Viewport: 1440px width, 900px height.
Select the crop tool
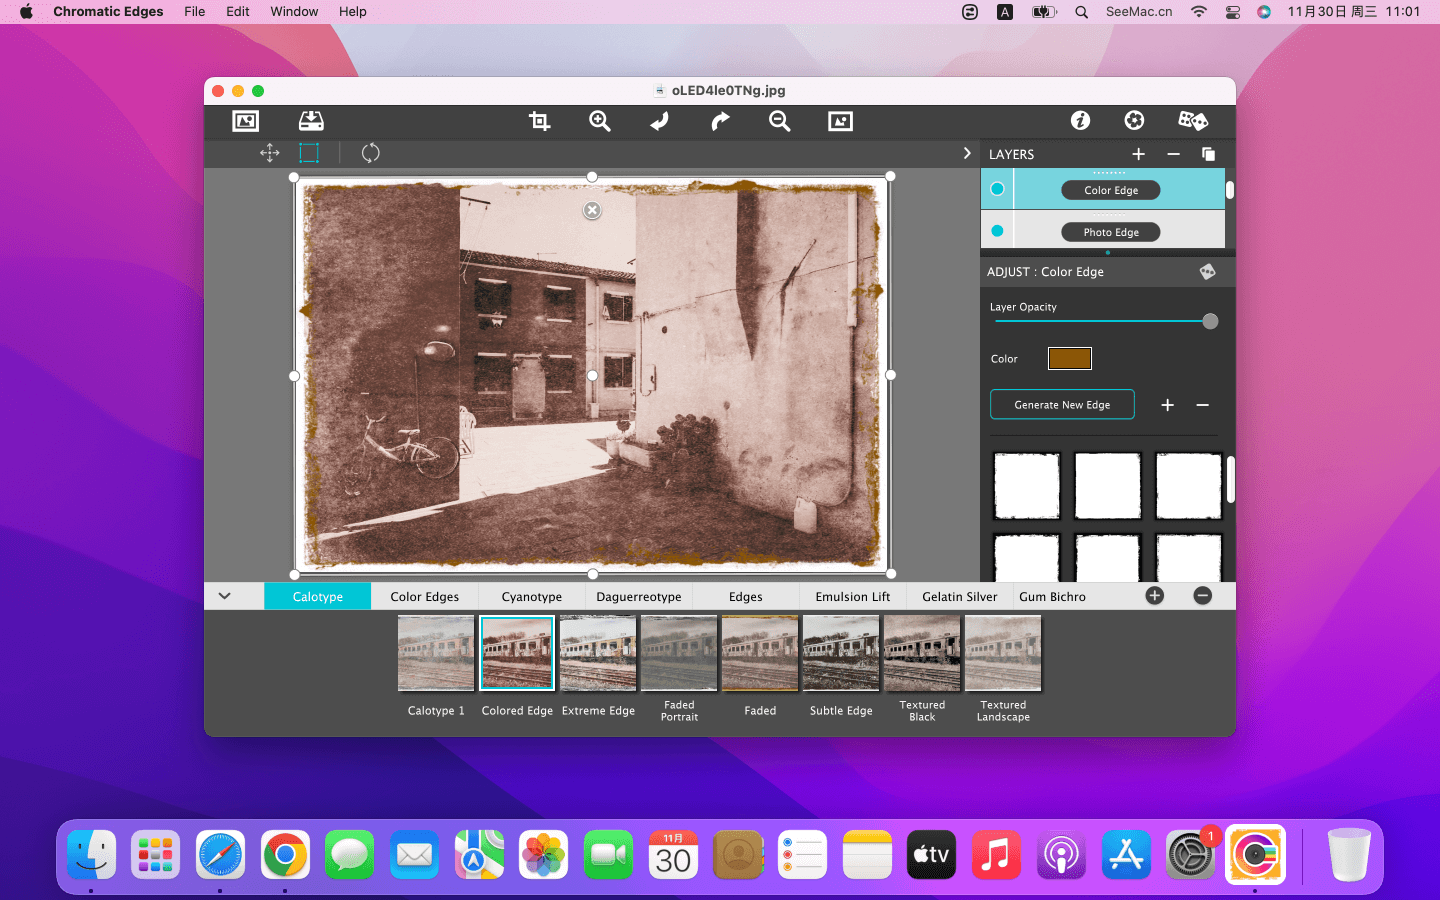pos(539,121)
